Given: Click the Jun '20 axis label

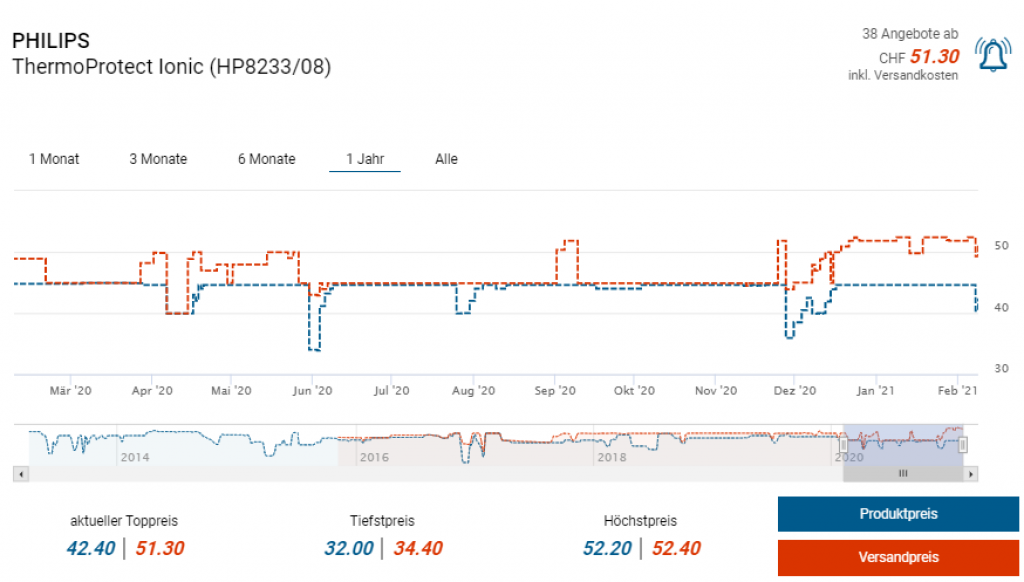Looking at the screenshot, I should click(312, 391).
